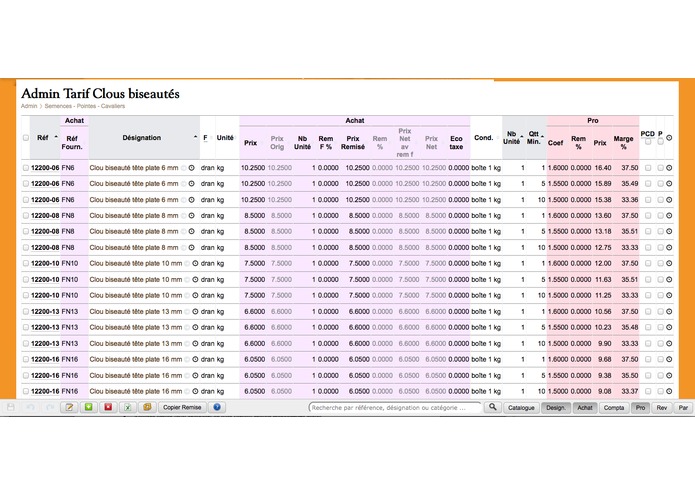
Task: Select row checkbox for price 11.25 row
Action: click(26, 295)
